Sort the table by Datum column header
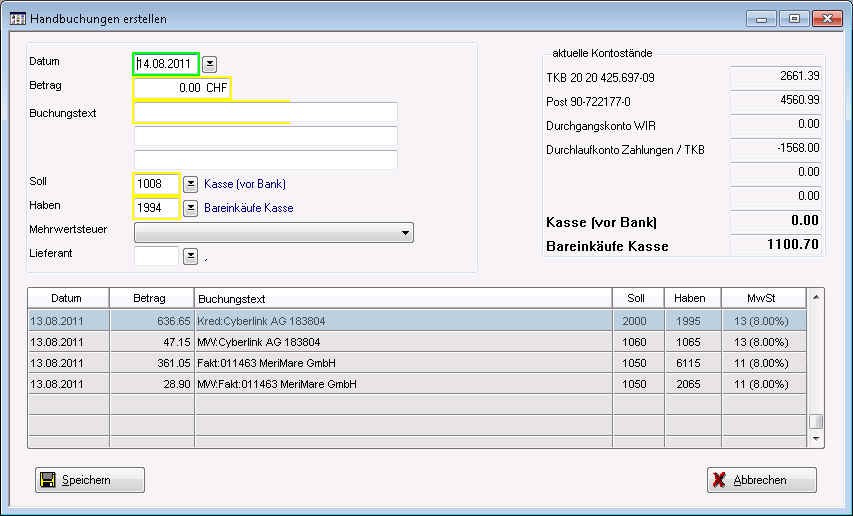Image resolution: width=853 pixels, height=516 pixels. [x=67, y=299]
